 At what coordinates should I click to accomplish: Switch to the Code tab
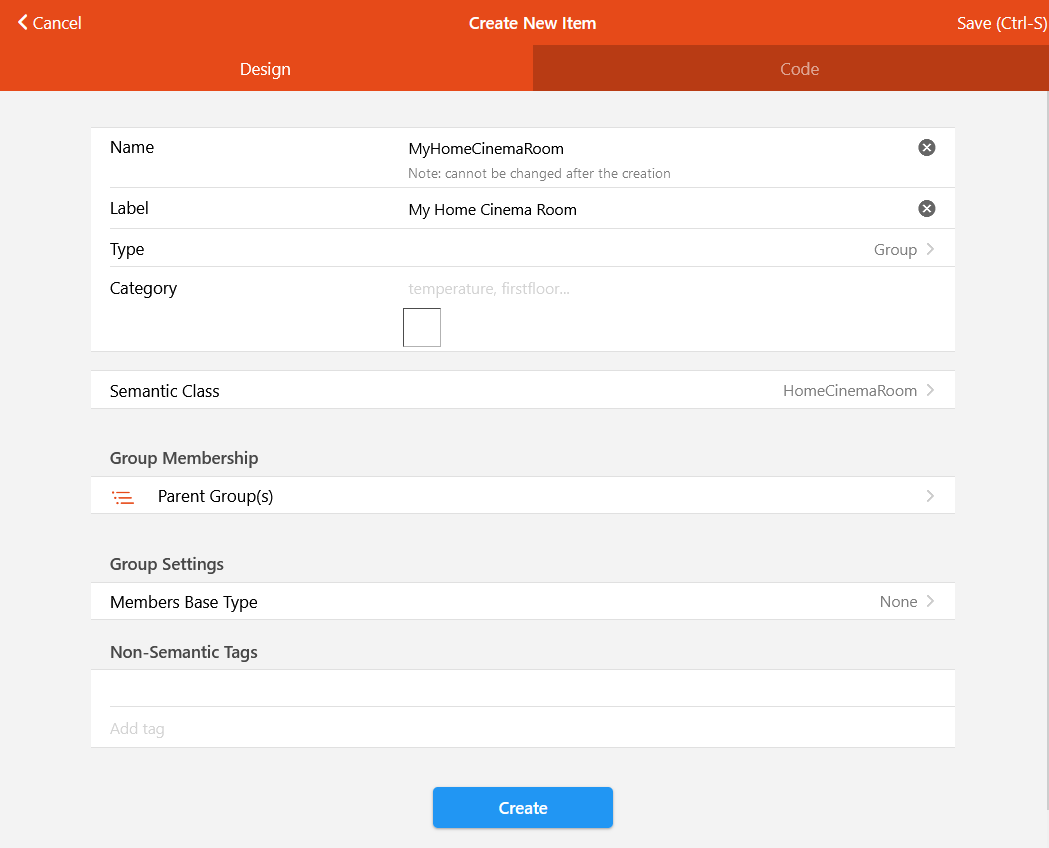click(x=799, y=69)
